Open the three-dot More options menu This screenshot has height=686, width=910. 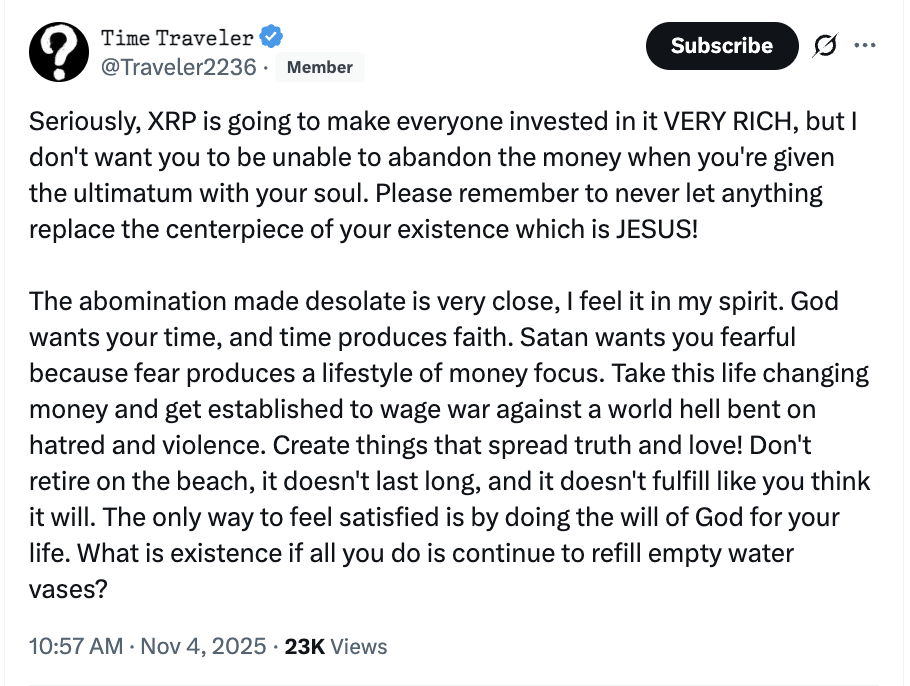point(865,46)
